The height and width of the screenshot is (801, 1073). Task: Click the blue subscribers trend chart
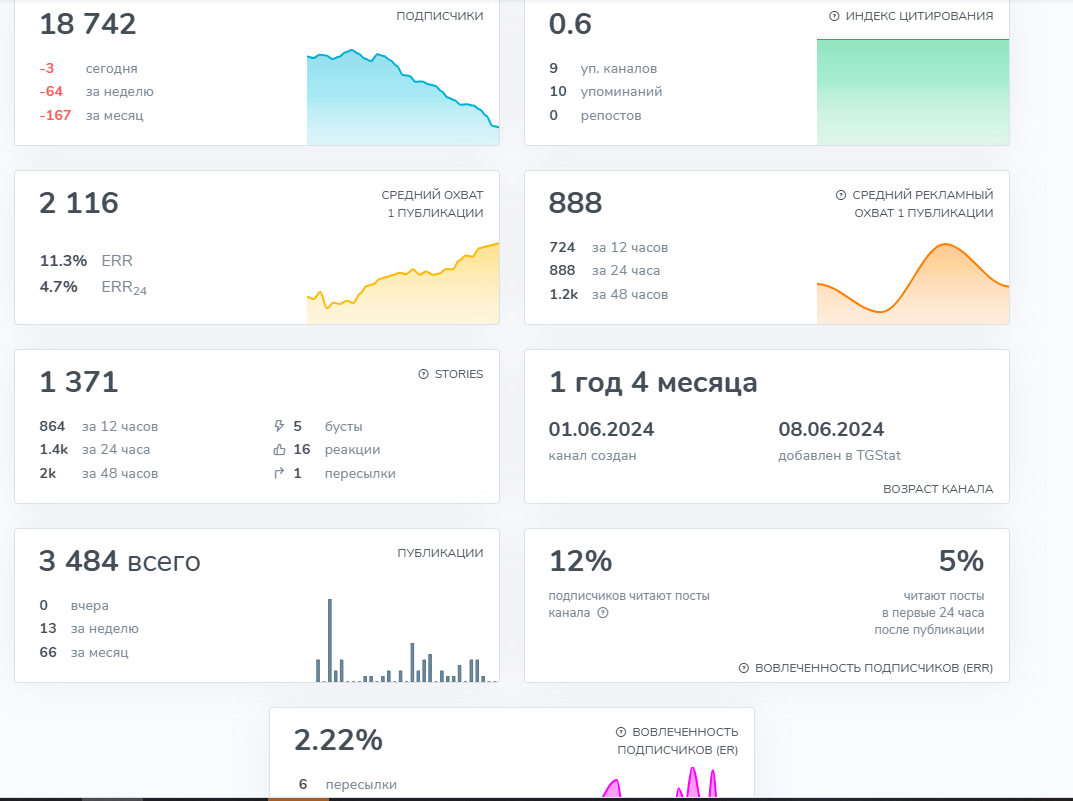pos(402,100)
